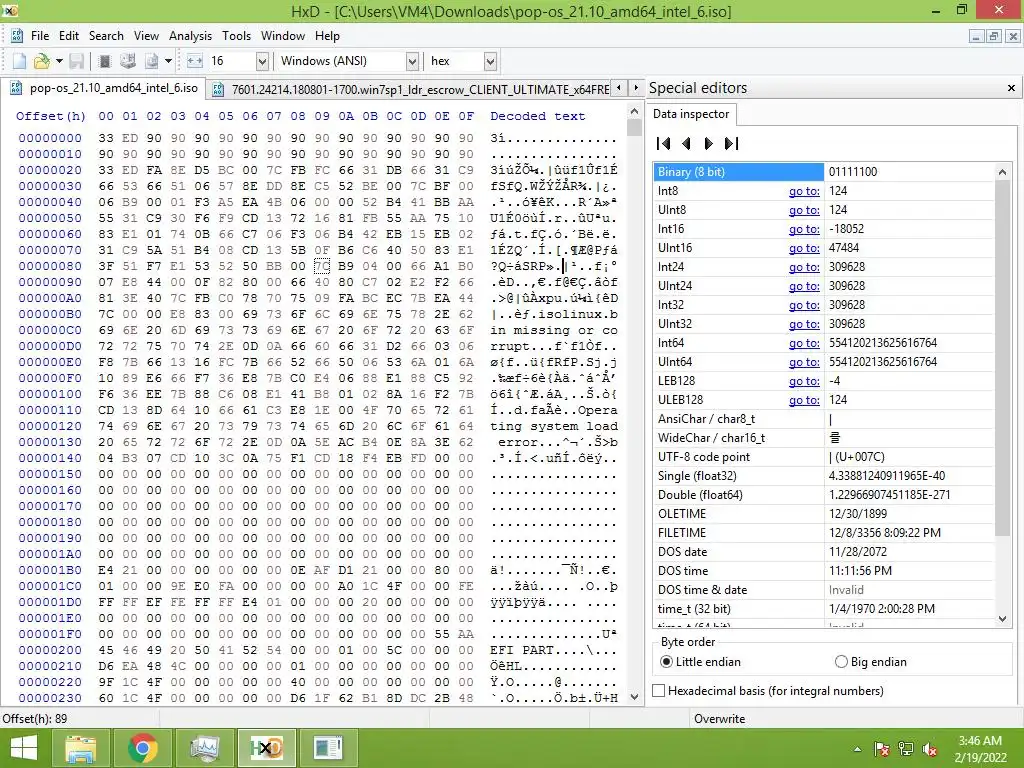This screenshot has height=768, width=1024.
Task: Open the View menu
Action: point(146,36)
